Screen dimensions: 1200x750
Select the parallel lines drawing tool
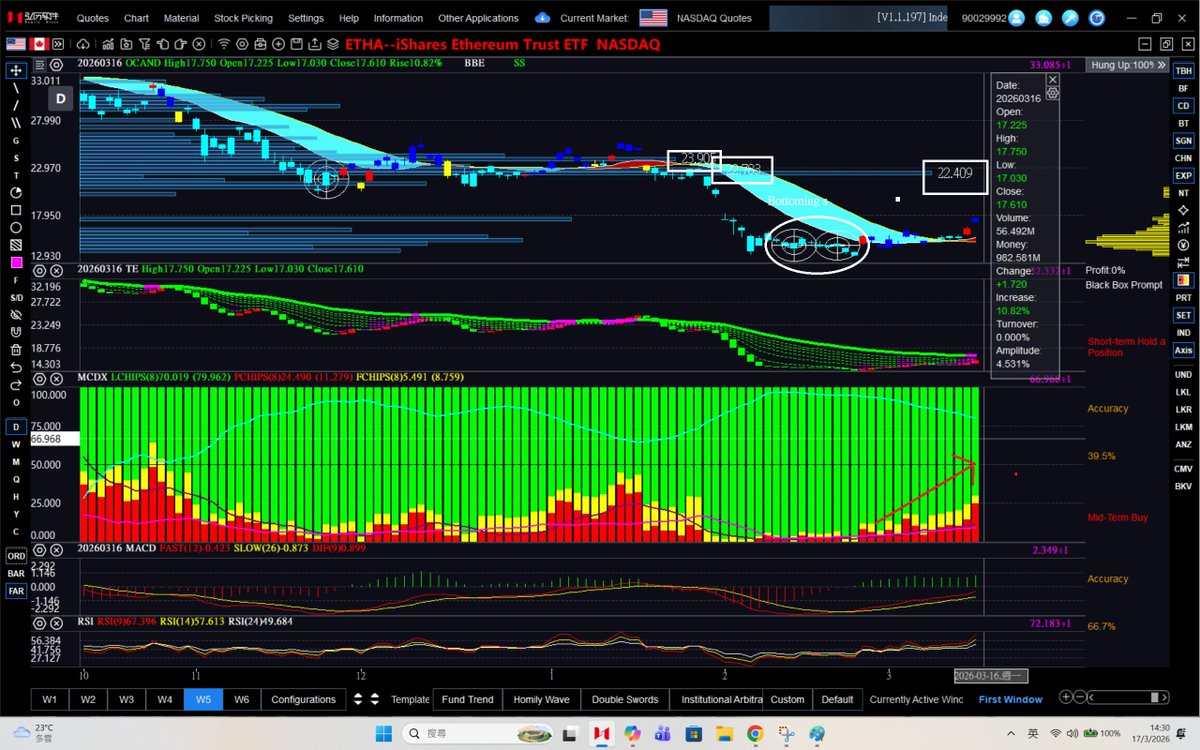click(x=15, y=123)
